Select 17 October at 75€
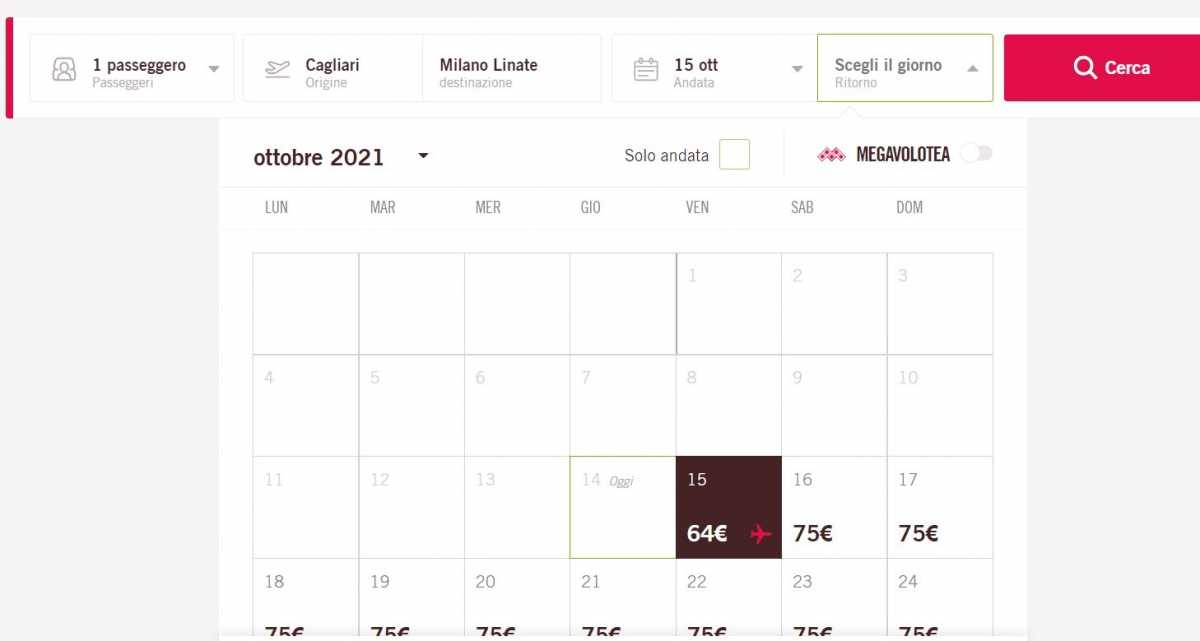 click(940, 508)
